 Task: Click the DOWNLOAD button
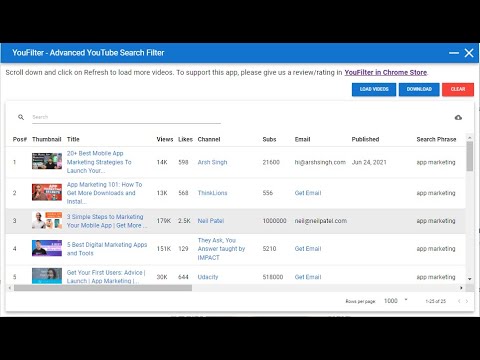point(419,89)
